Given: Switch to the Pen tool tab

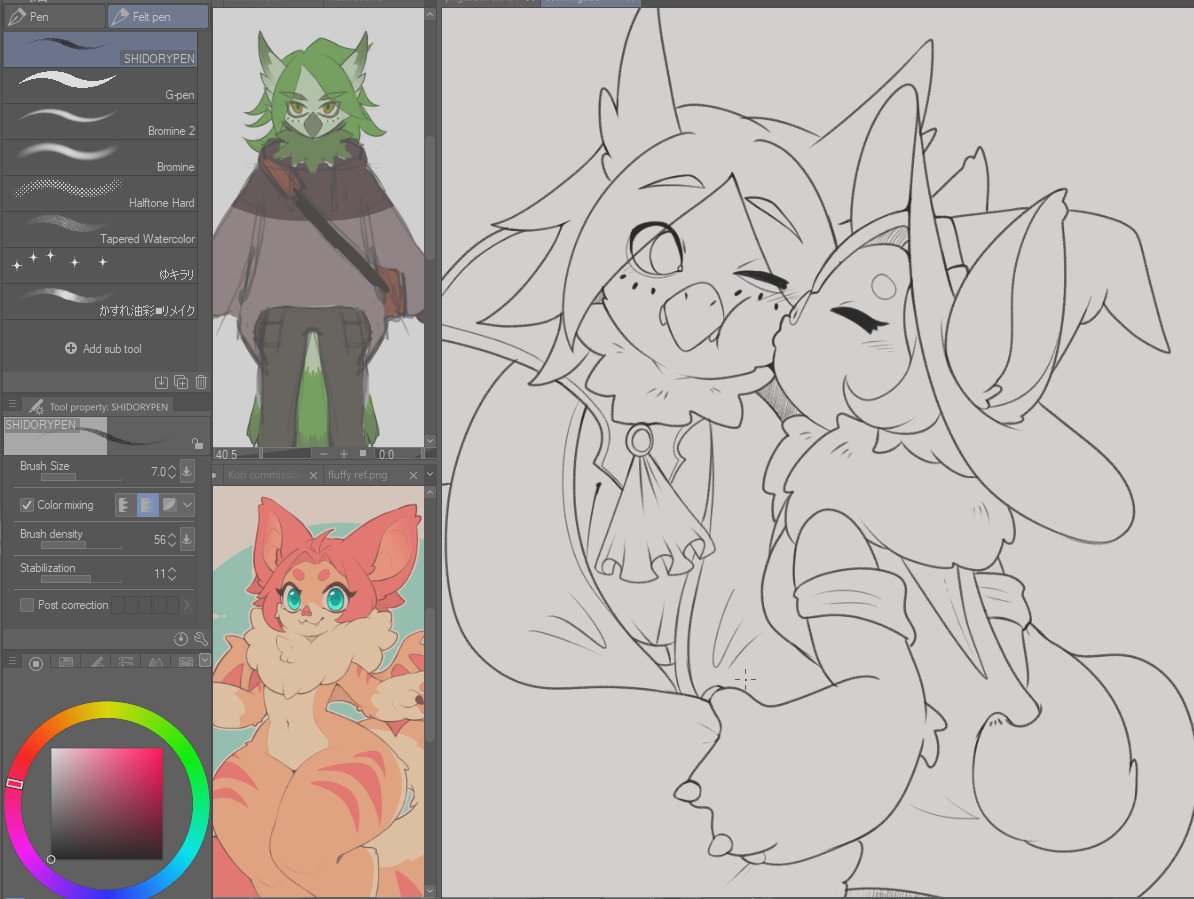Looking at the screenshot, I should [55, 16].
